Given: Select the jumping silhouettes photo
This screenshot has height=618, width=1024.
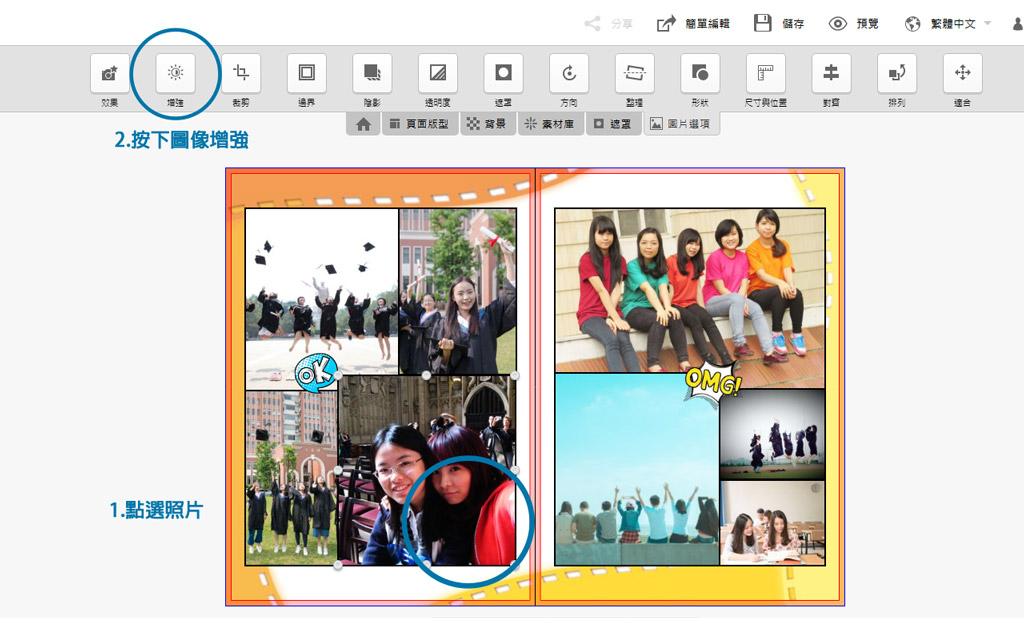Looking at the screenshot, I should click(x=773, y=434).
